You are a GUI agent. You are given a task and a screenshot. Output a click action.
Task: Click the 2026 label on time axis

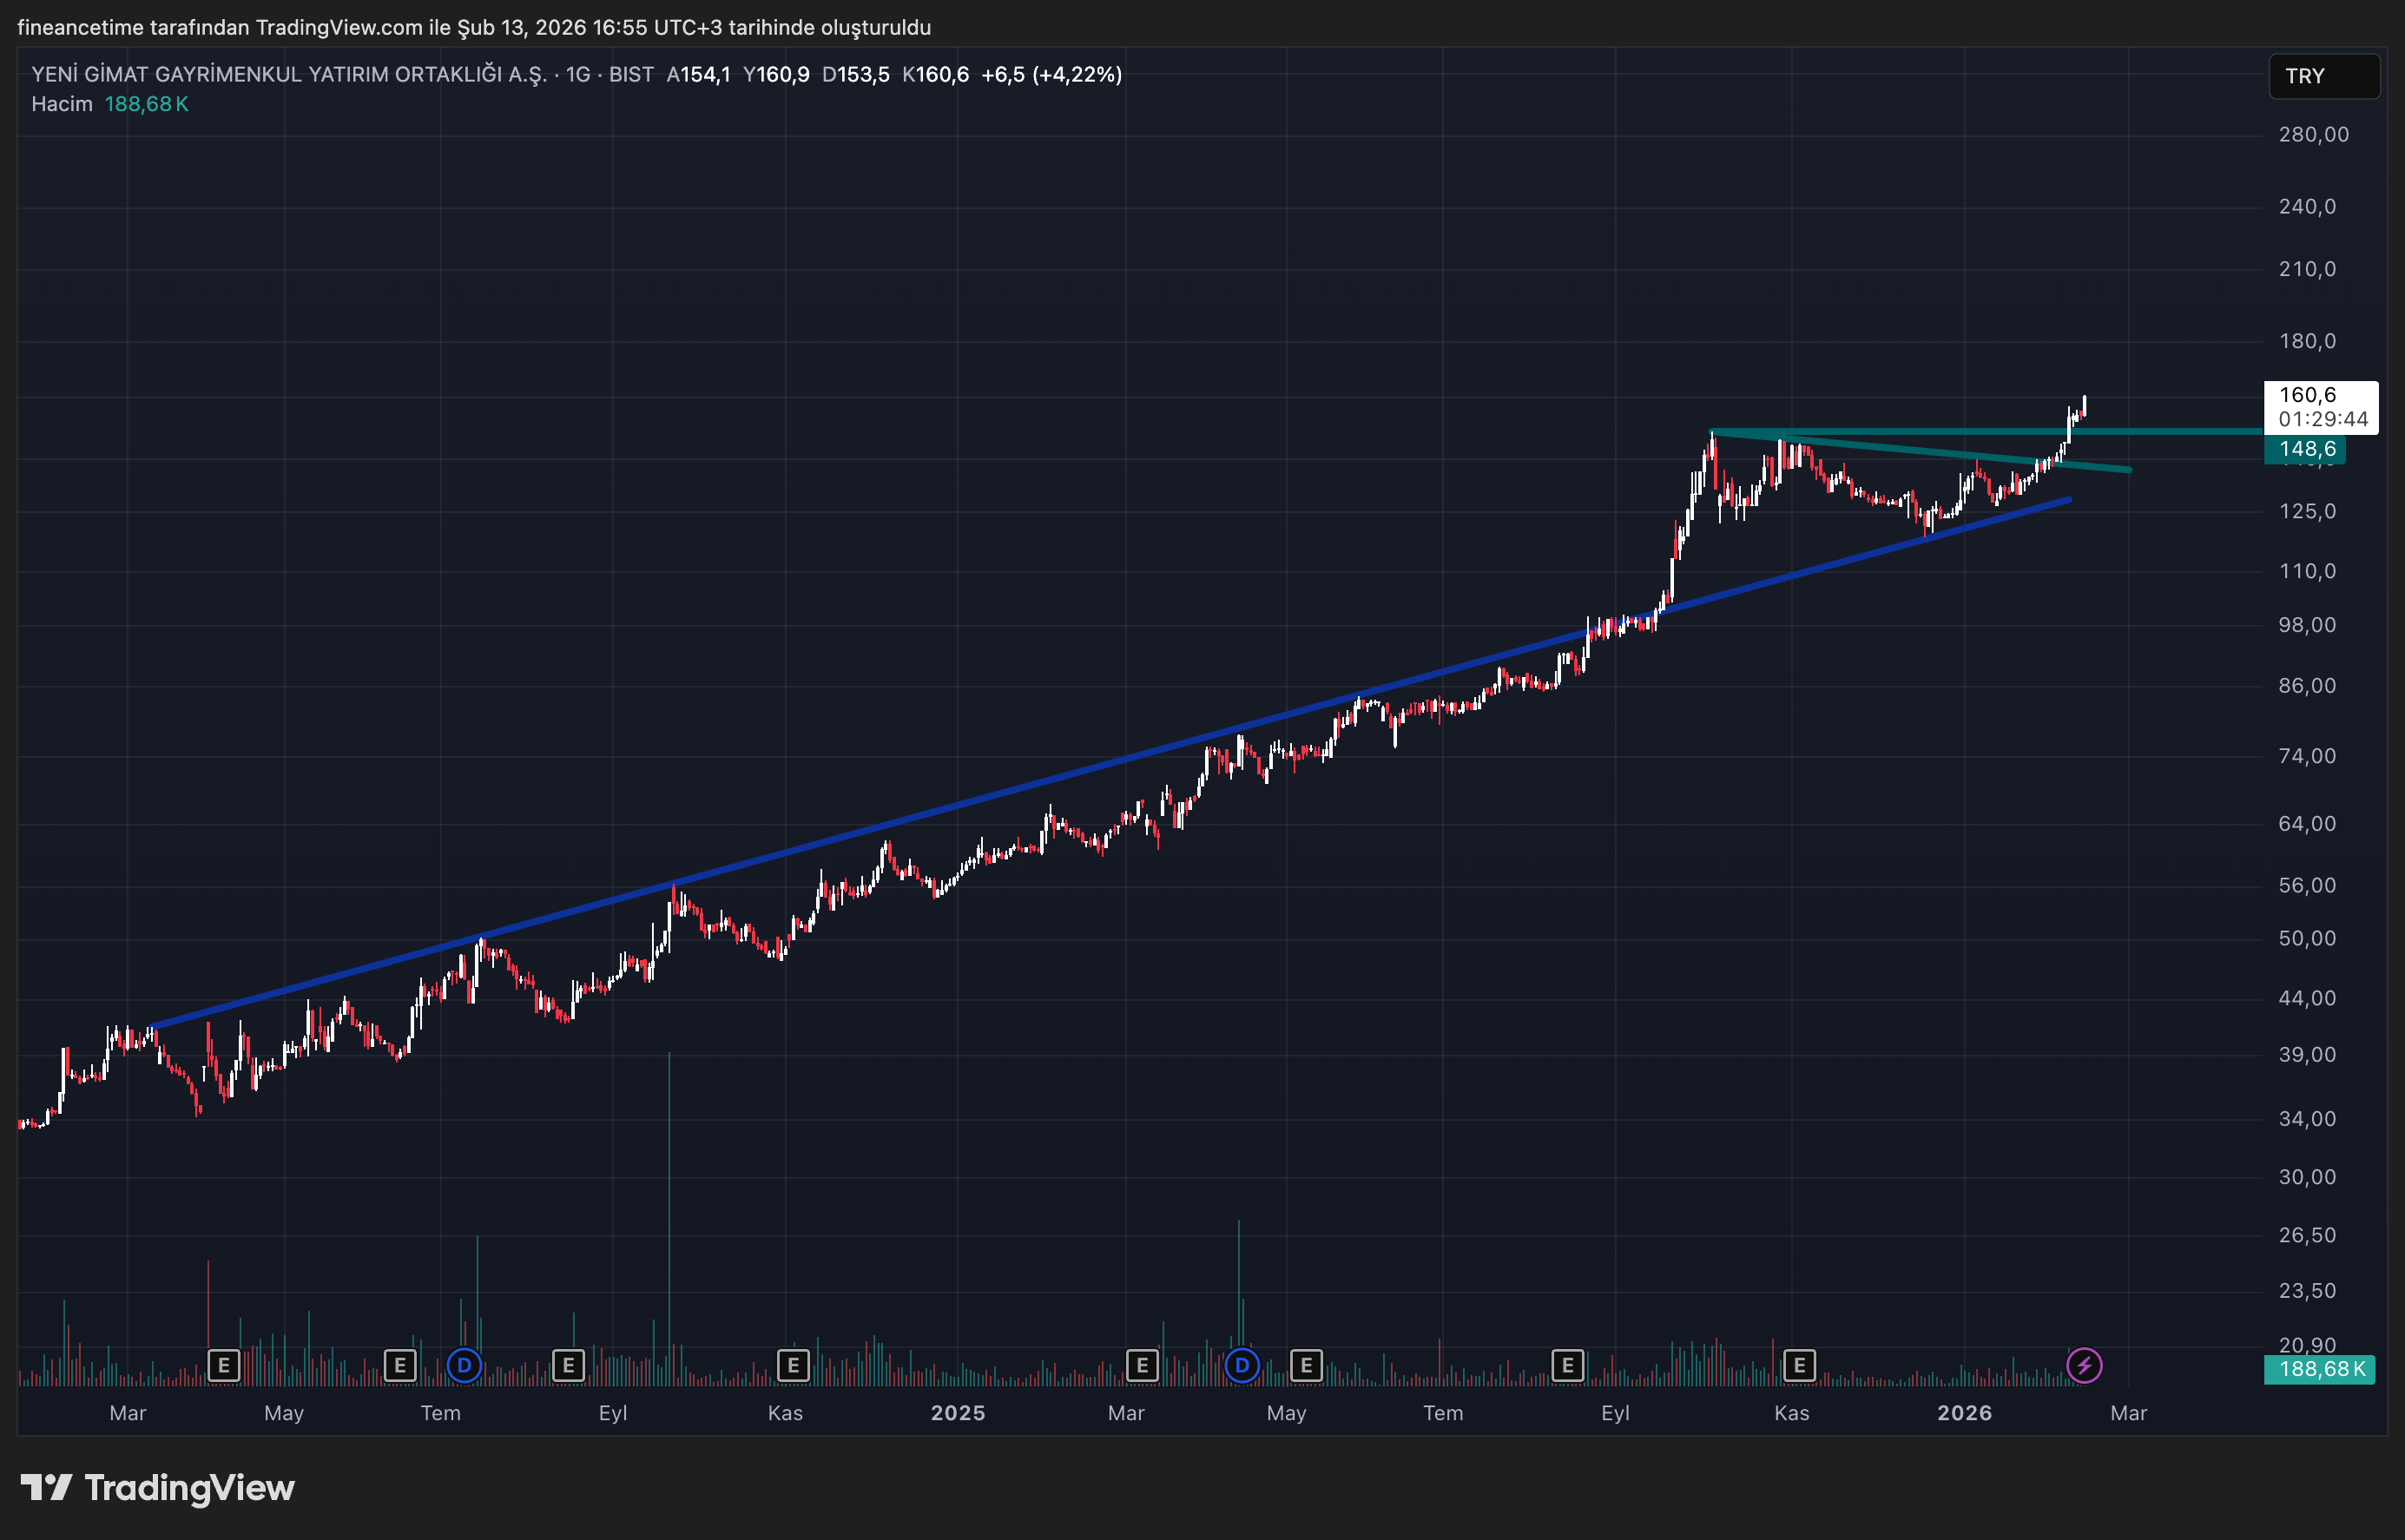[1964, 1413]
